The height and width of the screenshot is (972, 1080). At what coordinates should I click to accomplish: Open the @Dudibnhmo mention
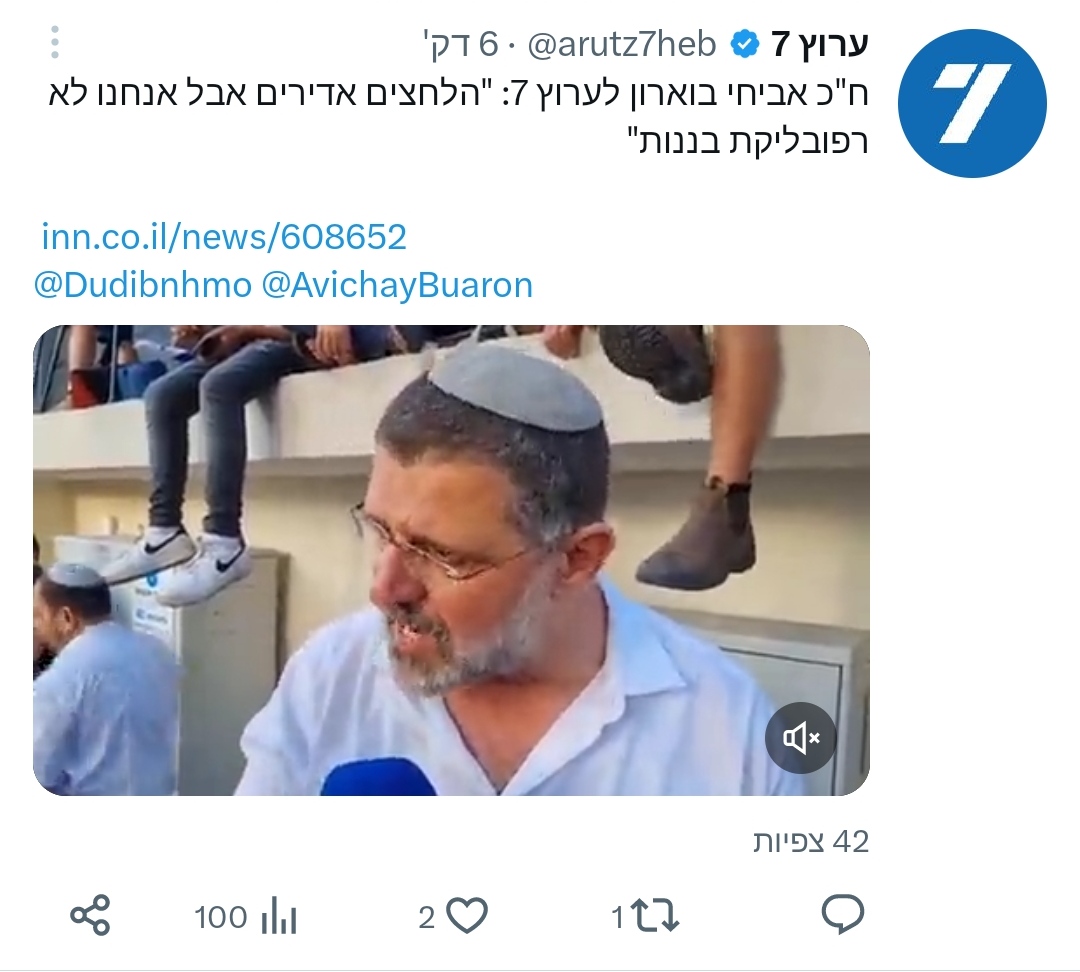point(143,285)
